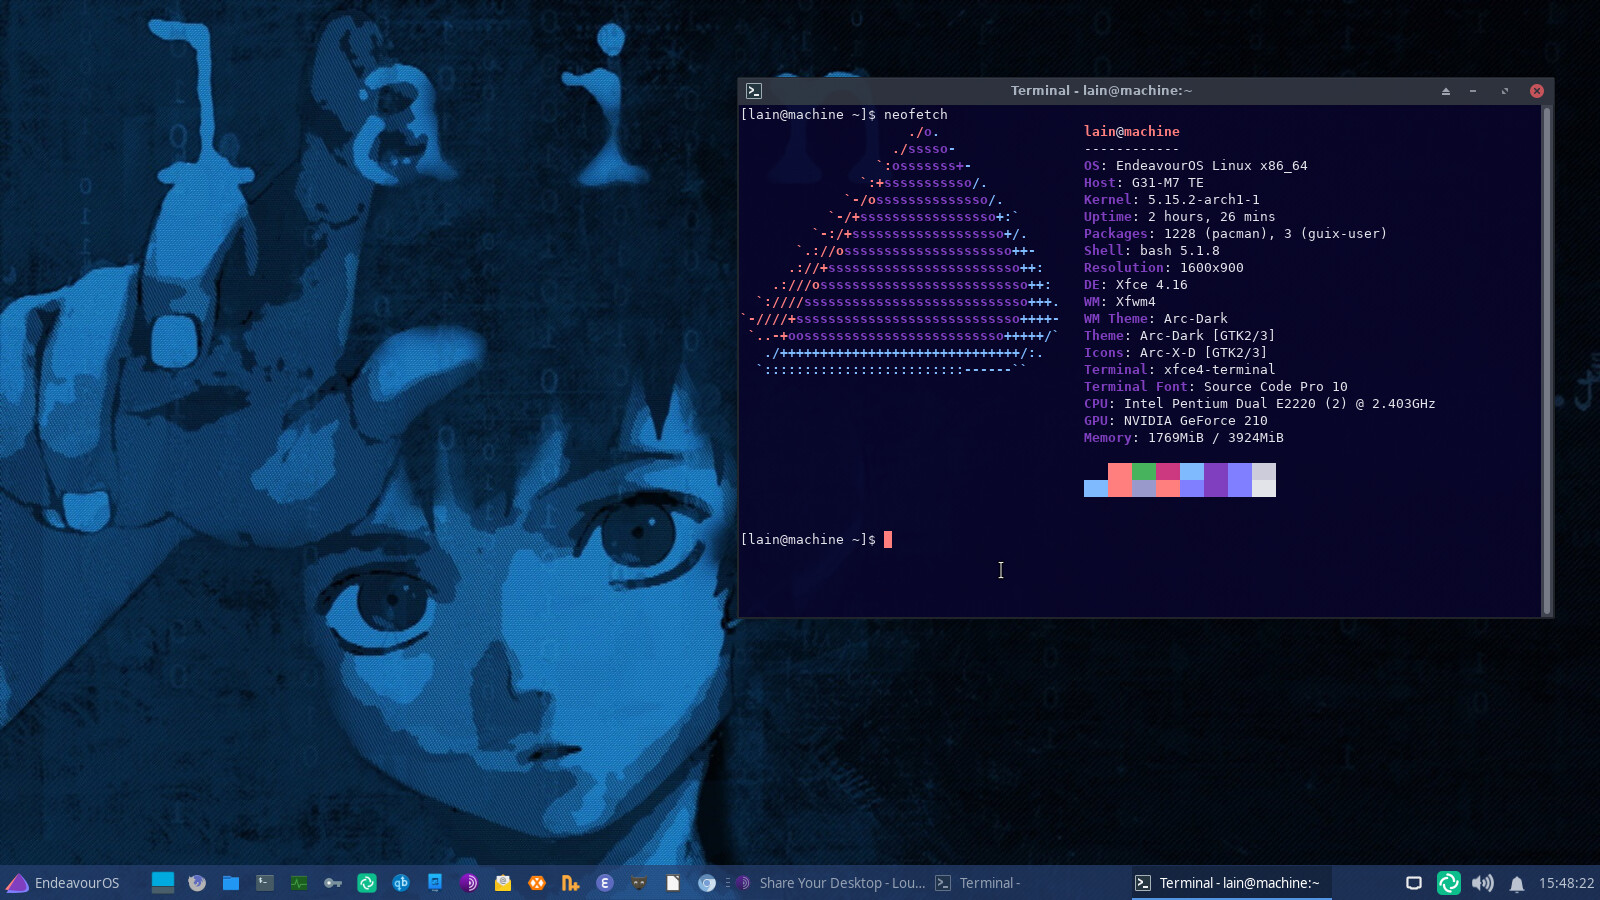Click the 'Icons: Arc-X-D [GTK2/3]' line
The height and width of the screenshot is (900, 1600).
(x=1176, y=353)
